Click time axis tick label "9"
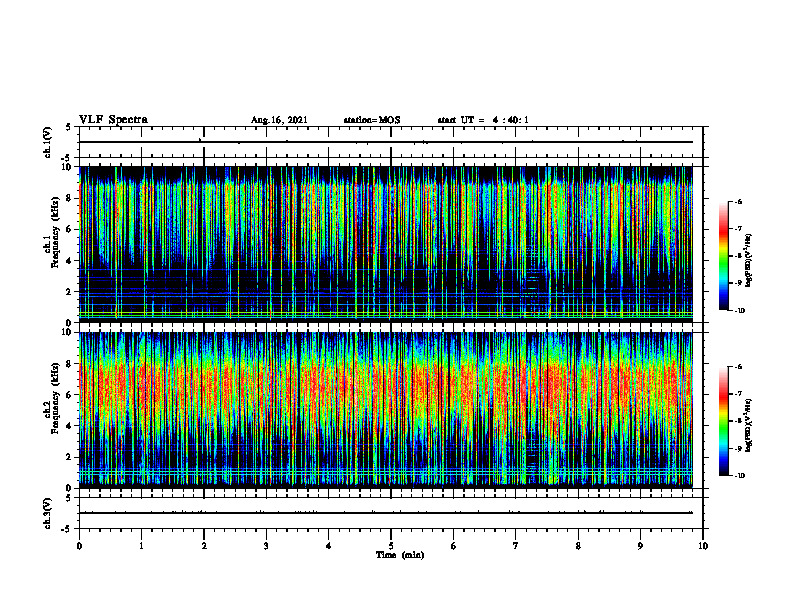Screen dimensions: 792x612 [x=640, y=546]
